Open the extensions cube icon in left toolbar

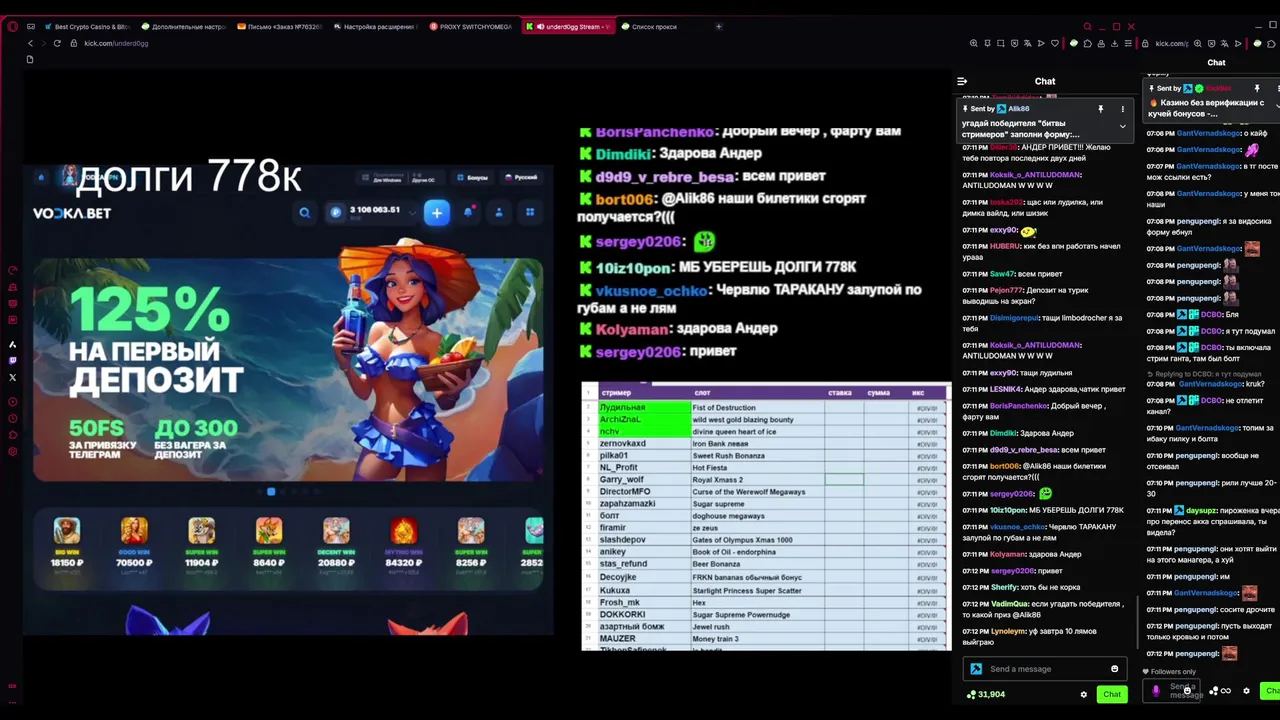pos(1088,43)
